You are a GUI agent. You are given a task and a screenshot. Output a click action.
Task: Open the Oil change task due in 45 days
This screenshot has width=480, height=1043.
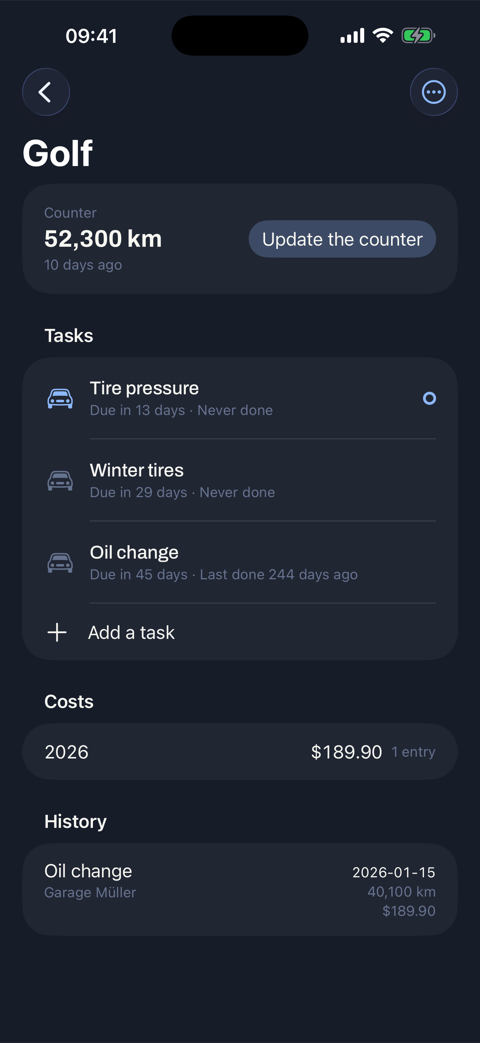[x=240, y=563]
